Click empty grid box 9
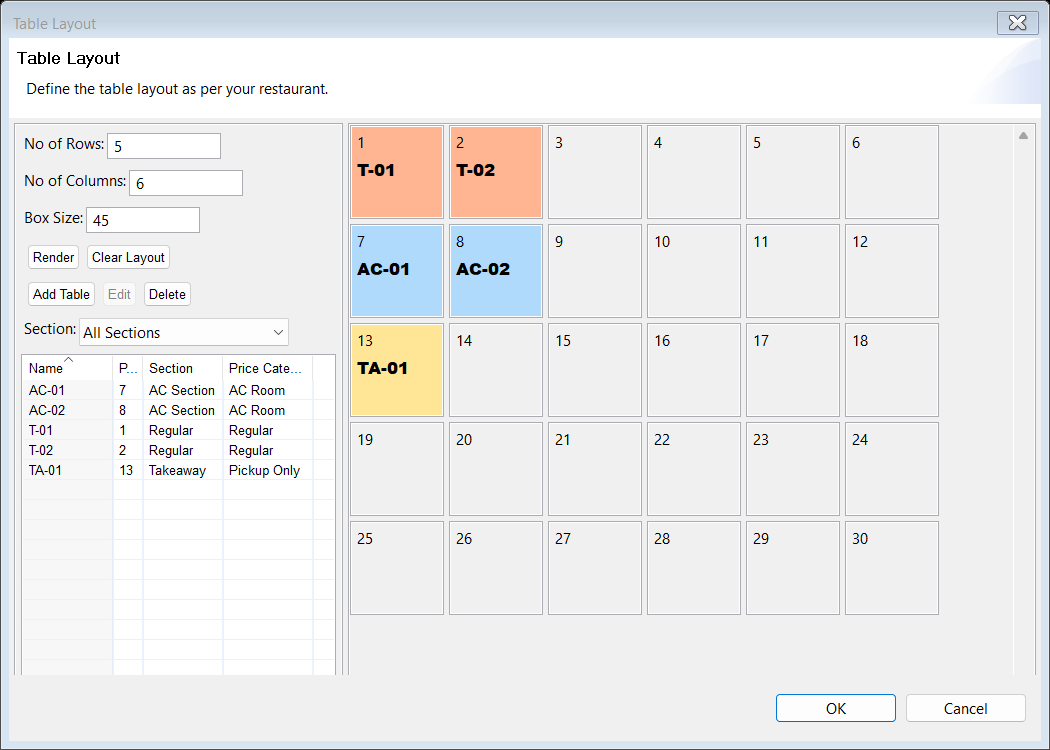The image size is (1050, 750). tap(595, 271)
